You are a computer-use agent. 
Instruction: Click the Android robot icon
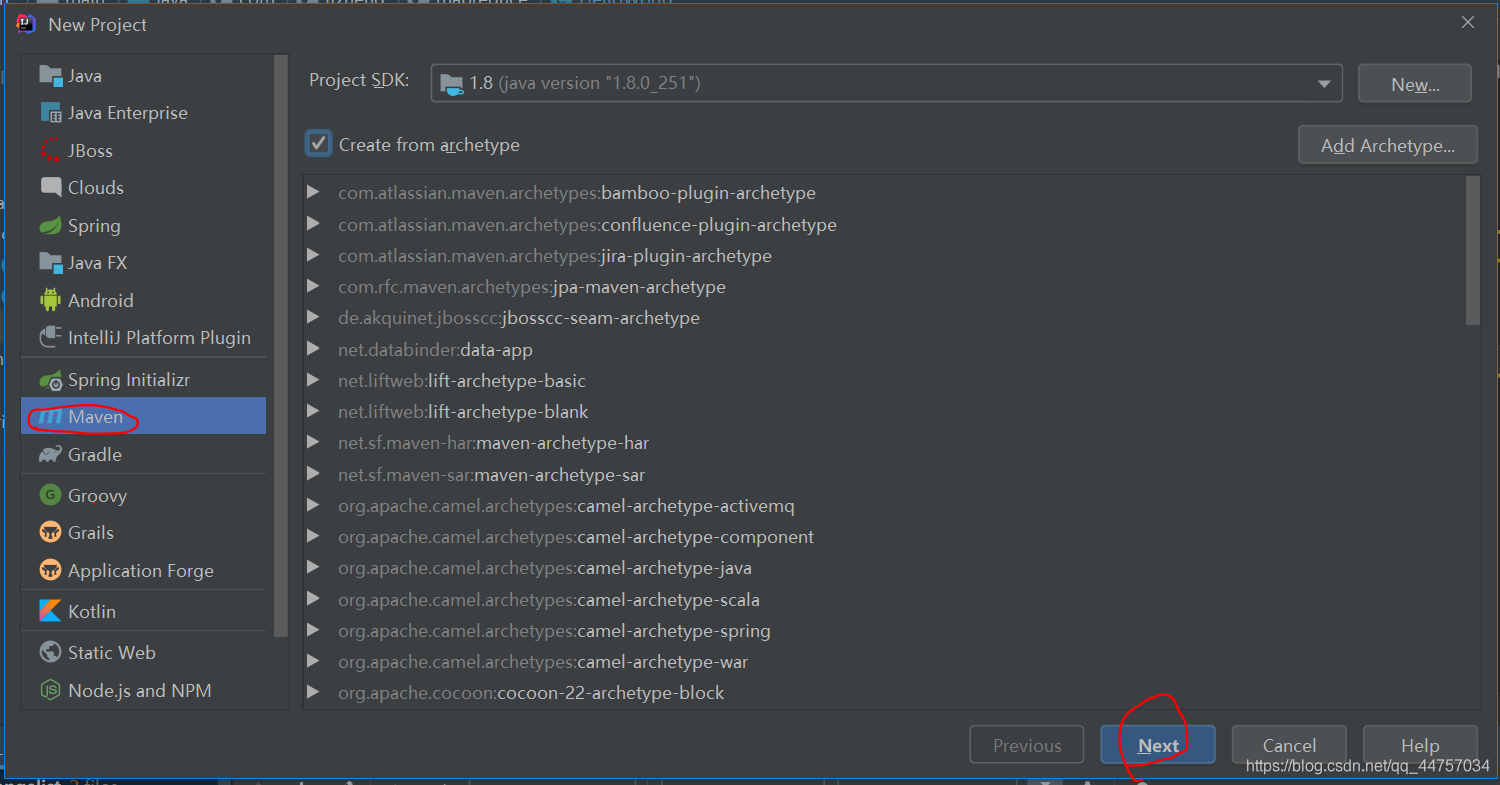tap(50, 300)
